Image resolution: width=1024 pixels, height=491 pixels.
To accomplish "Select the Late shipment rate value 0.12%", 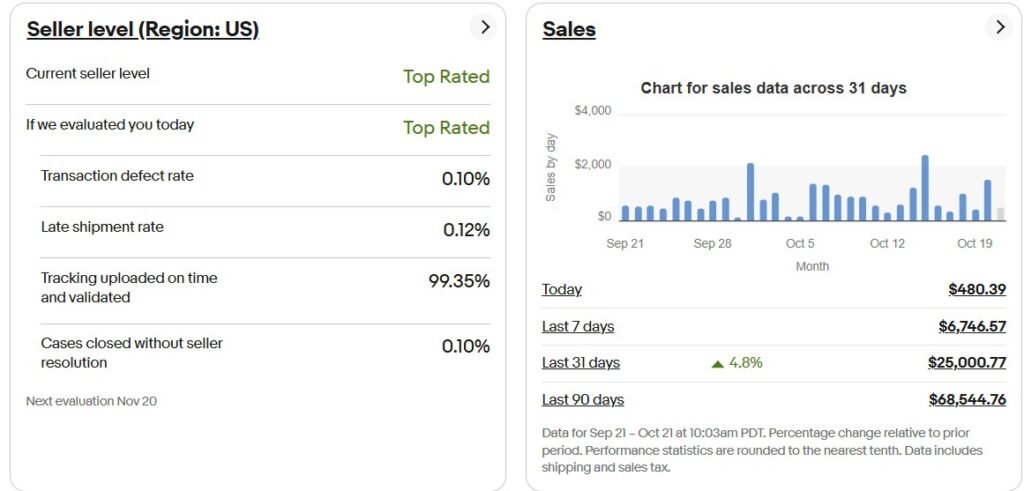I will click(x=466, y=230).
